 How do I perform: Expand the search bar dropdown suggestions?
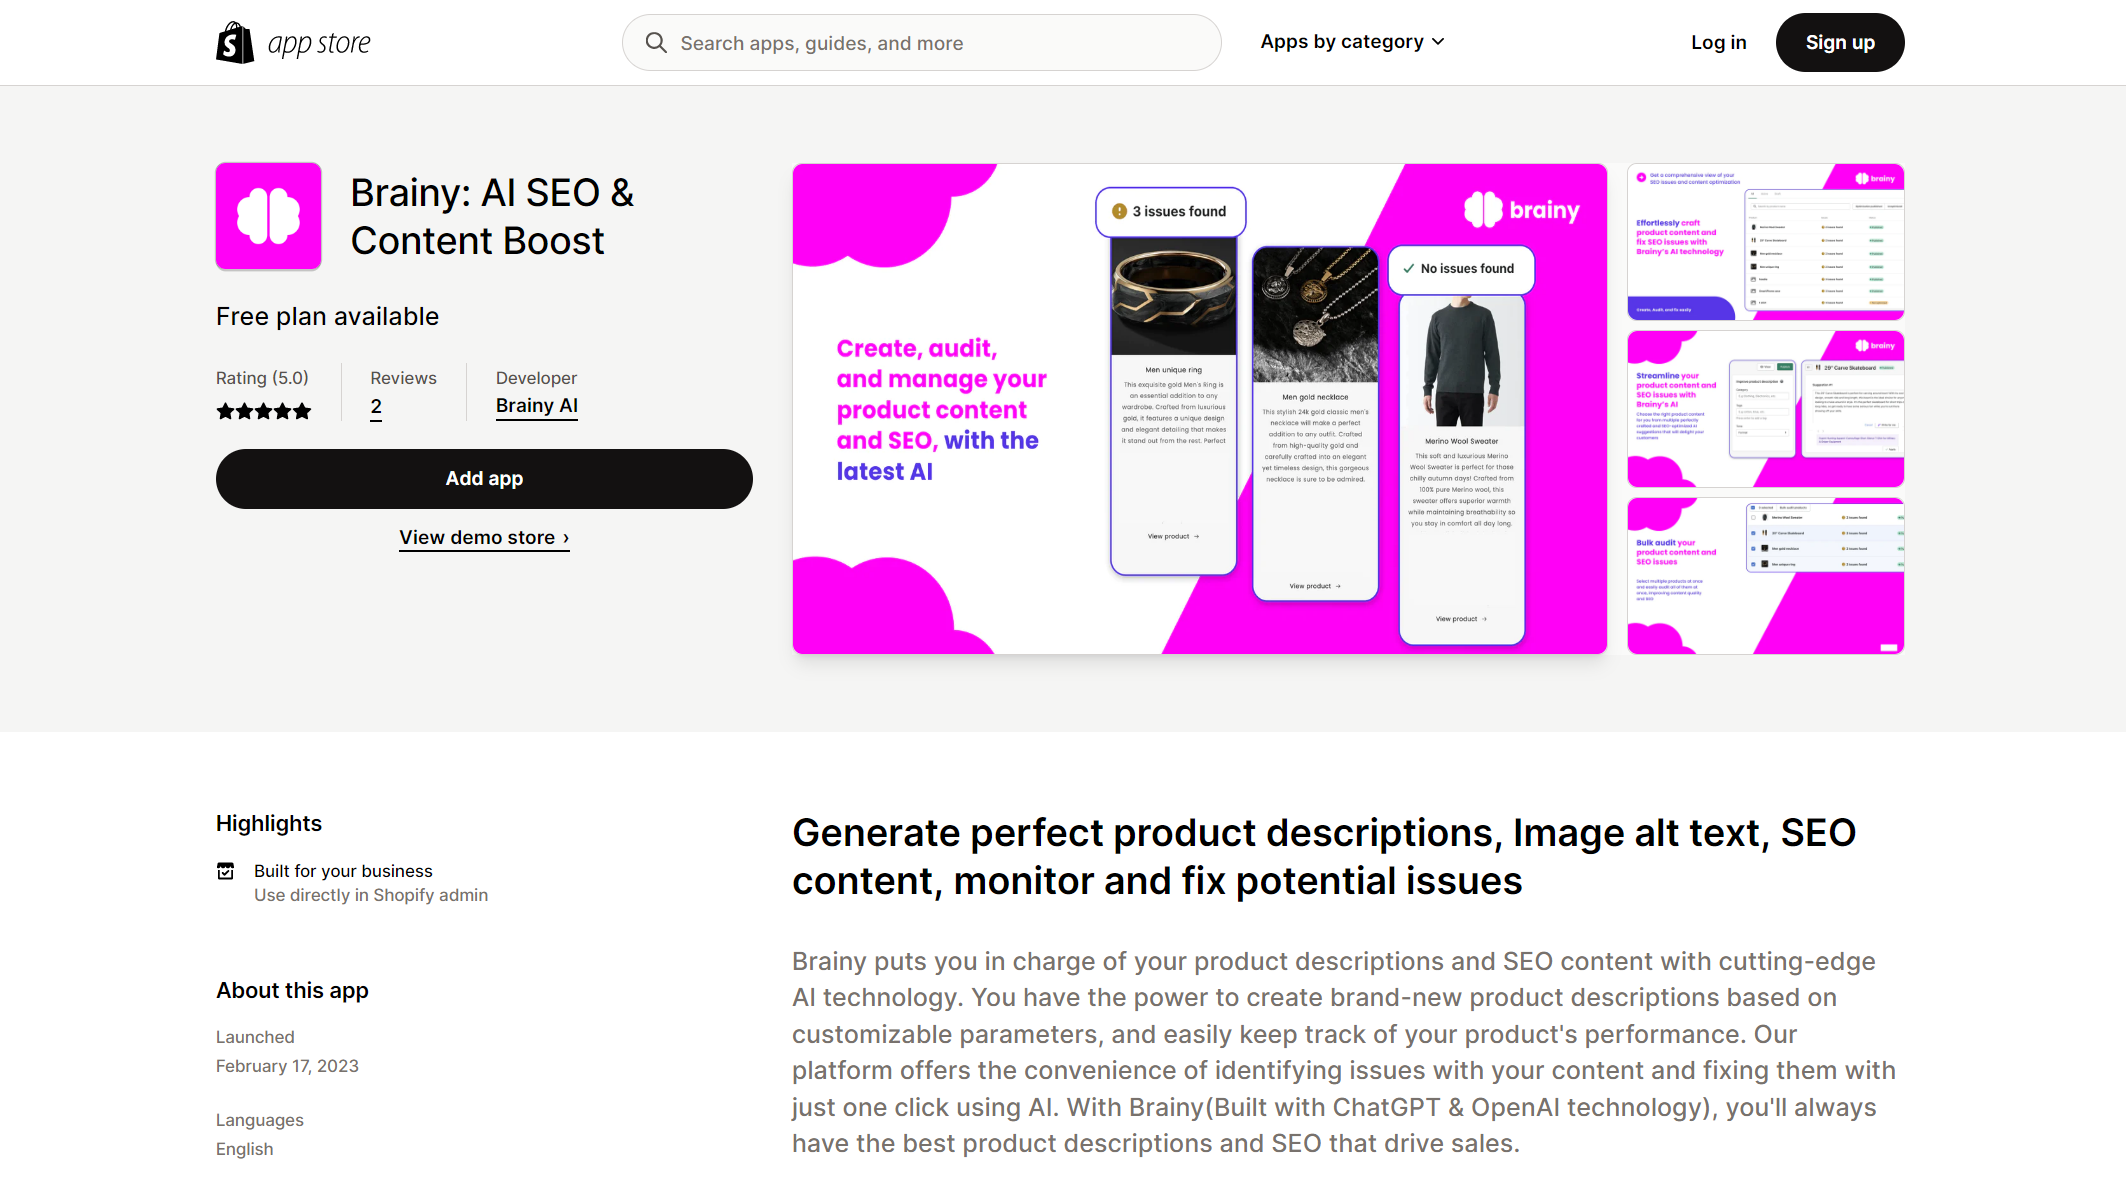(921, 42)
